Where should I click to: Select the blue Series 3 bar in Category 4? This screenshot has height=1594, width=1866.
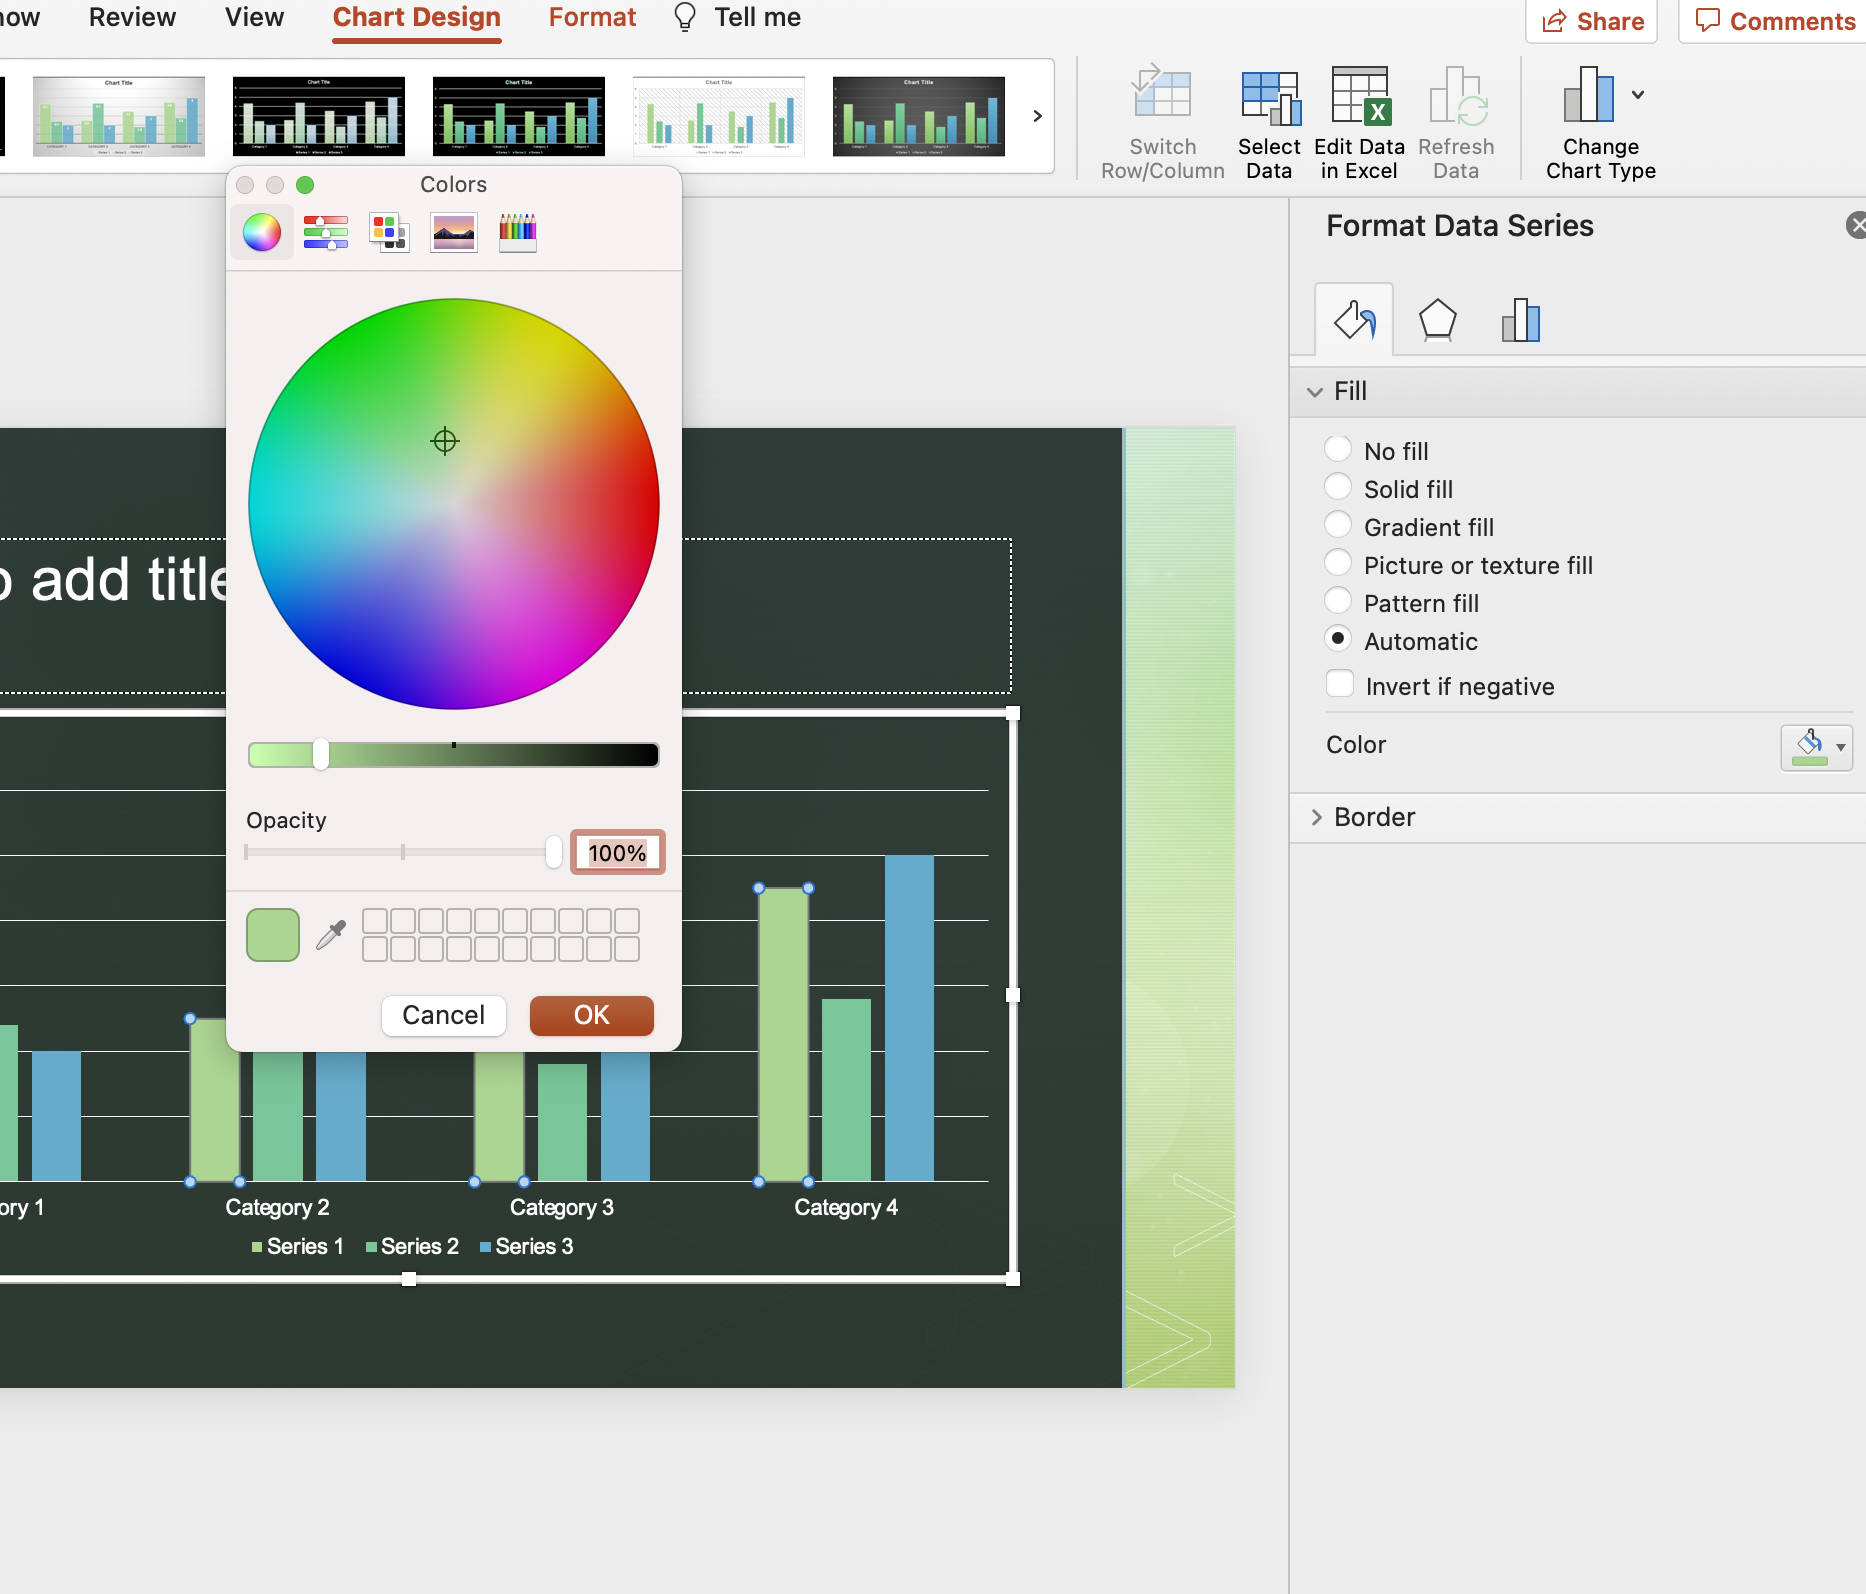[909, 1018]
